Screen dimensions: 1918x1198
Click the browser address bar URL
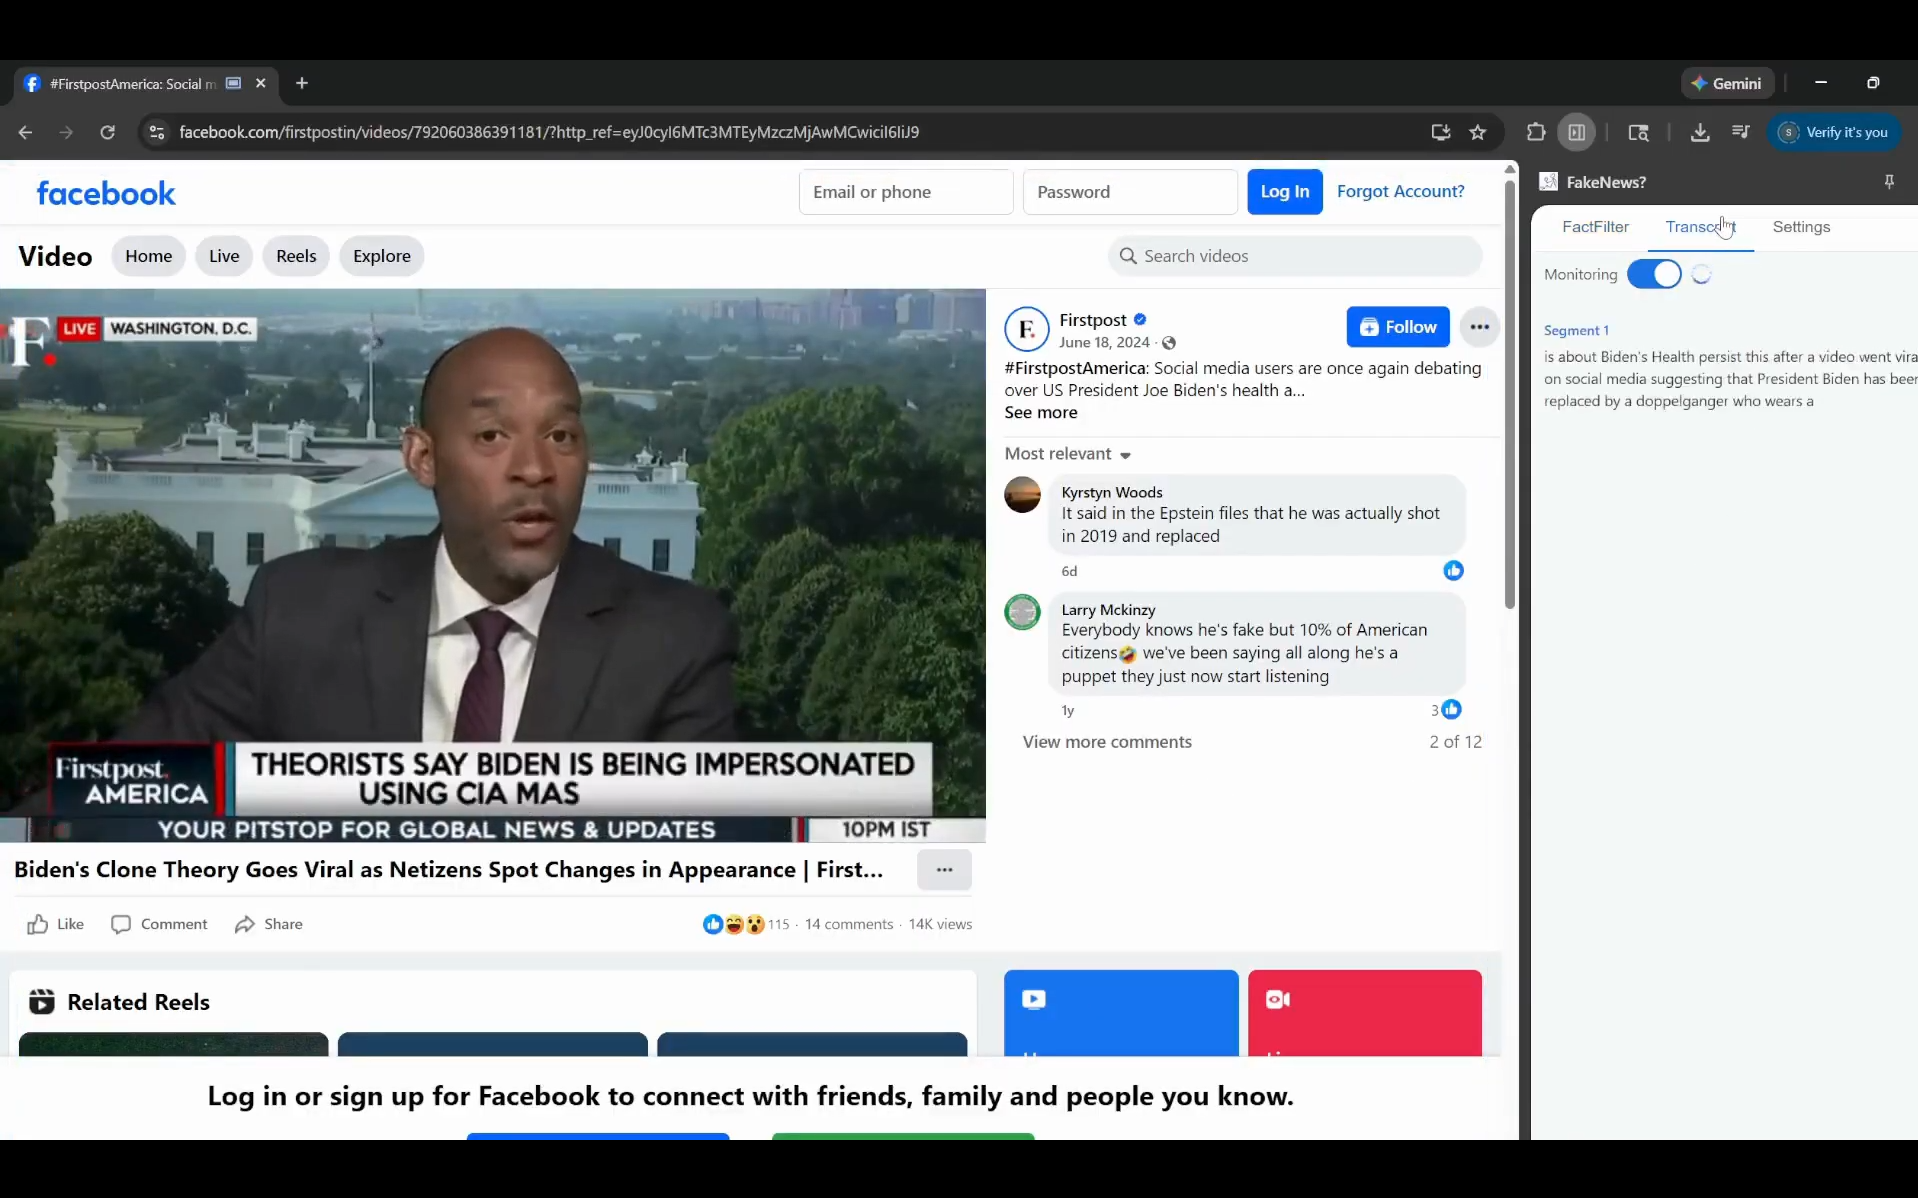point(549,132)
